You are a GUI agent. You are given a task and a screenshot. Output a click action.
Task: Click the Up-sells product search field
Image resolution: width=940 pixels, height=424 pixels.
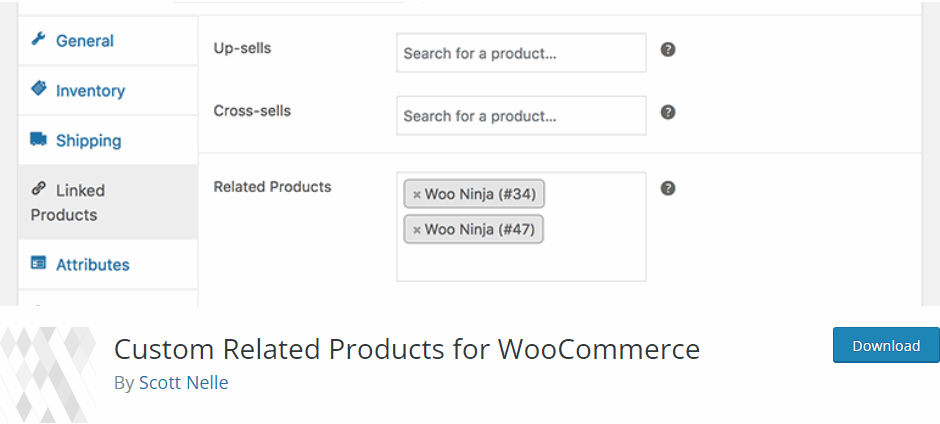[521, 53]
